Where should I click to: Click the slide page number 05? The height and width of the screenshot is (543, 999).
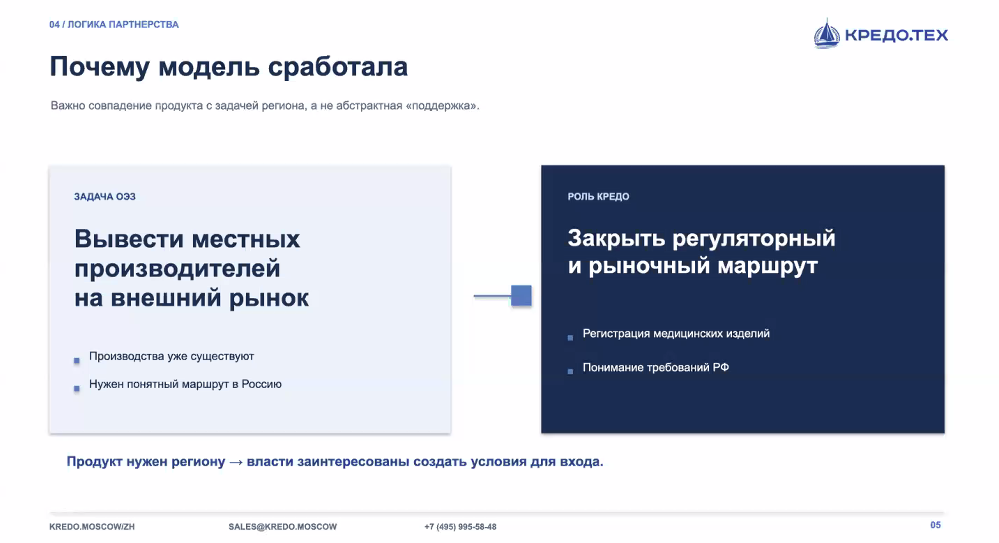[x=935, y=525]
